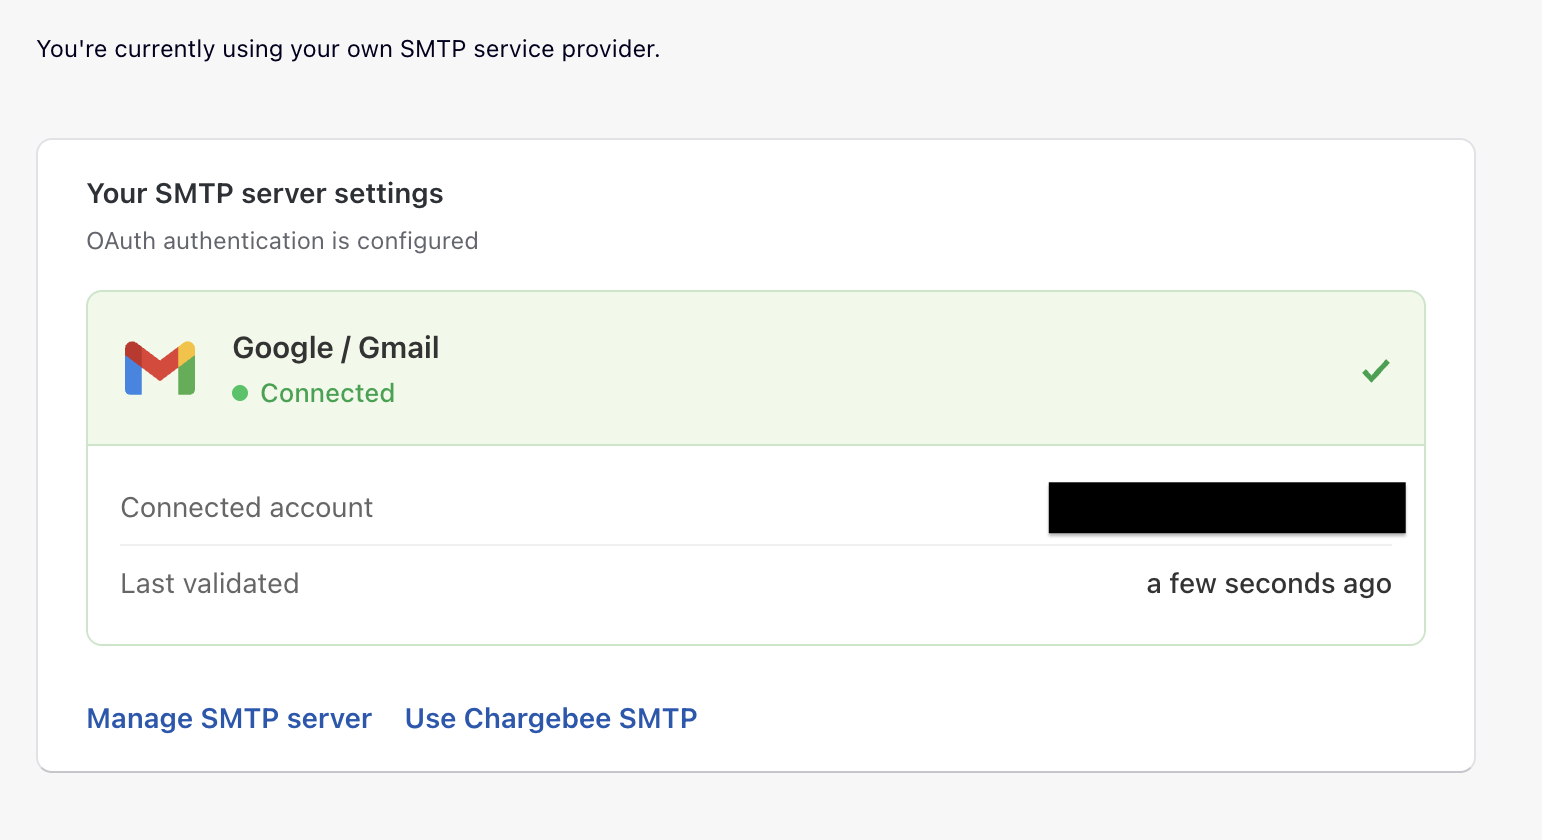This screenshot has height=840, width=1542.
Task: Switch to Use Chargebee SMTP
Action: [551, 718]
